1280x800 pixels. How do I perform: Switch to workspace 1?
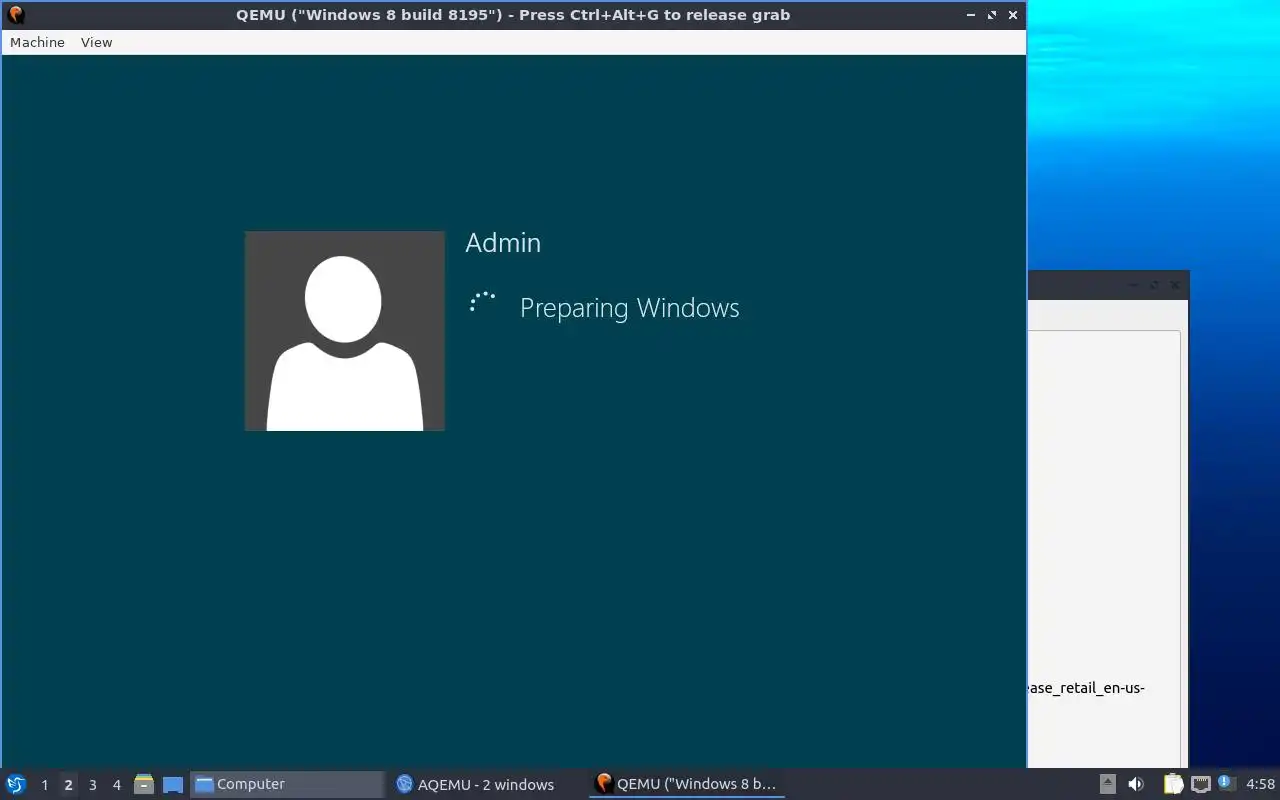pyautogui.click(x=44, y=785)
